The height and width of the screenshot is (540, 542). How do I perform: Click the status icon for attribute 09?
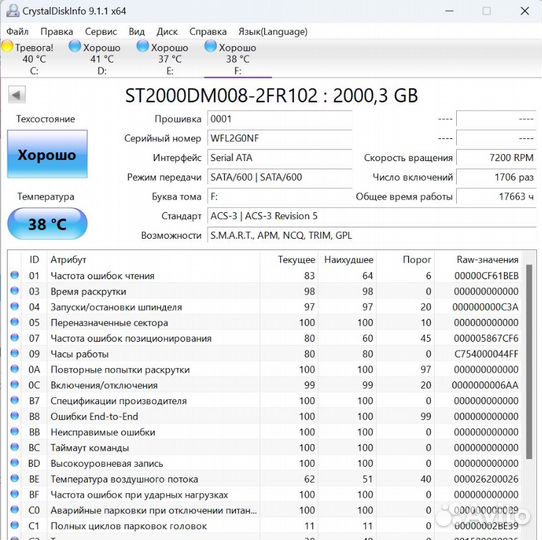15,353
